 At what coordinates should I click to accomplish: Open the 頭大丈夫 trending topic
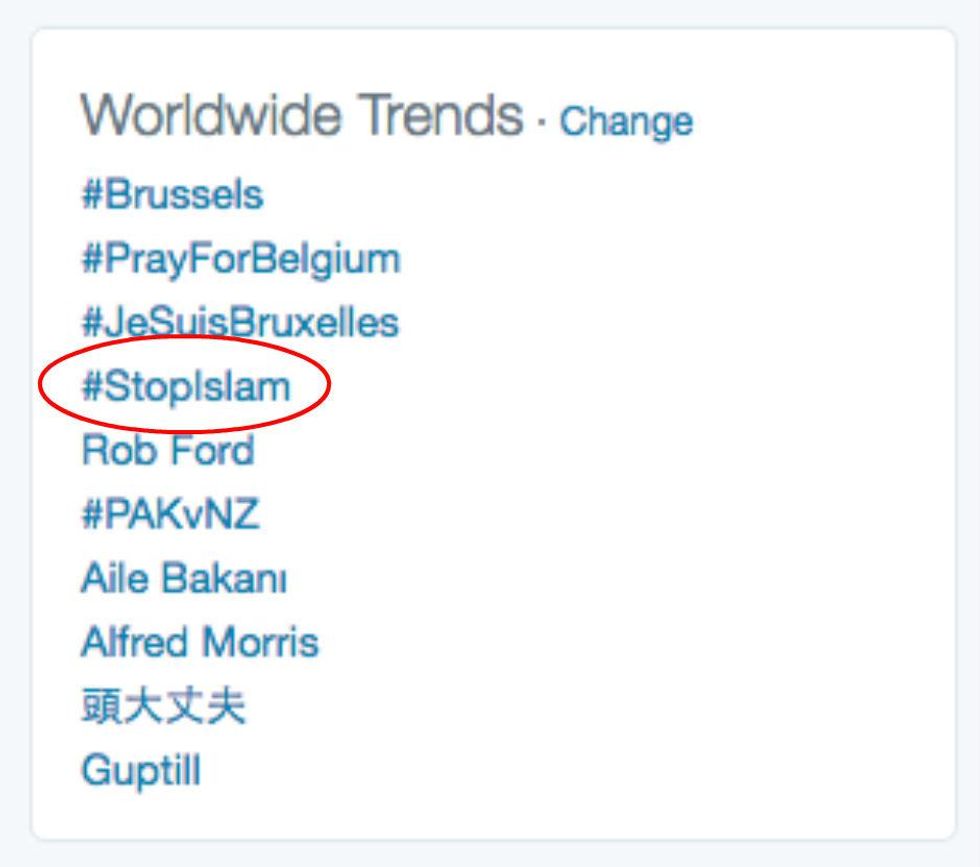pyautogui.click(x=164, y=706)
